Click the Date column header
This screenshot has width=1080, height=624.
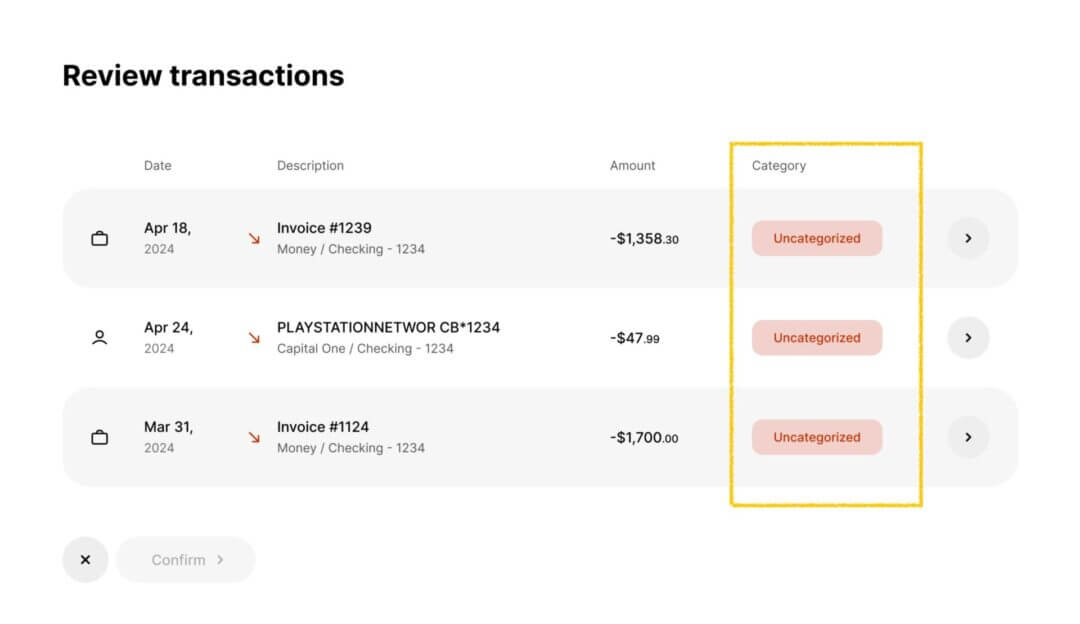pyautogui.click(x=158, y=165)
